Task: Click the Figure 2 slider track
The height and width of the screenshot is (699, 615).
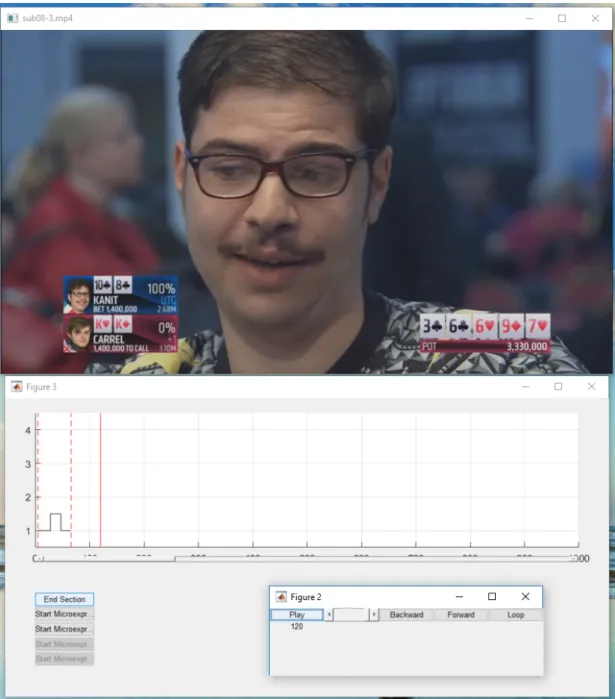Action: point(351,615)
